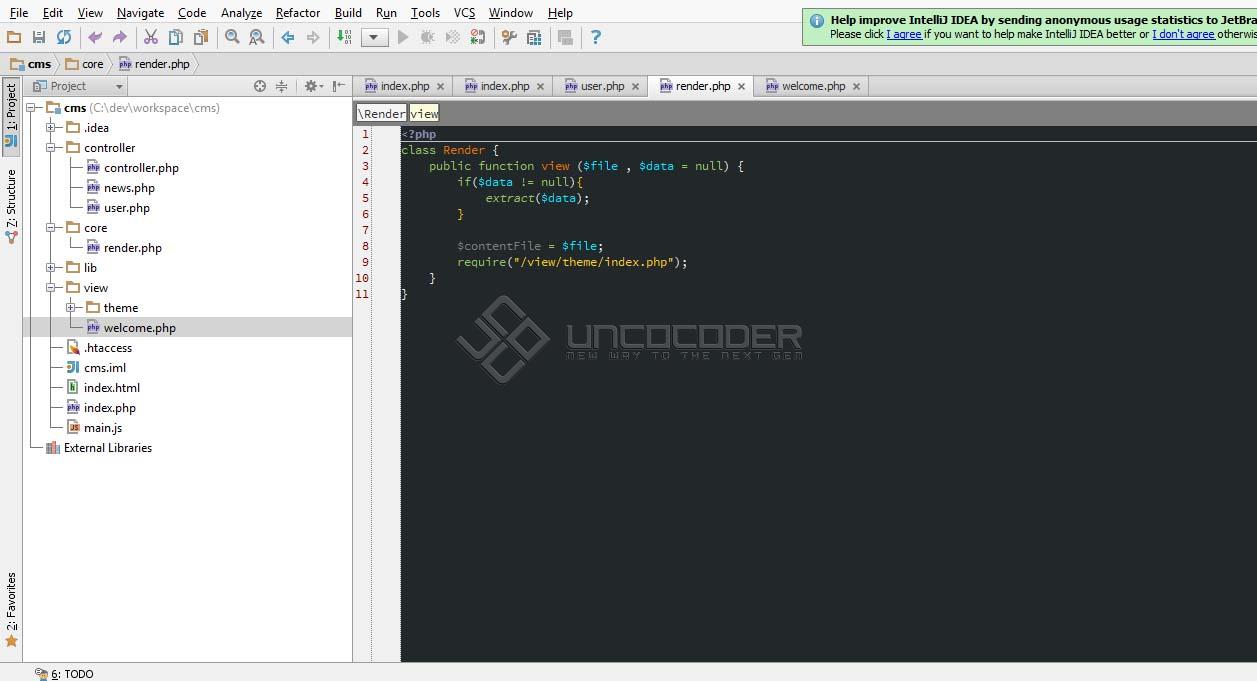Viewport: 1257px width, 681px height.
Task: Redo with the purple right arrow
Action: tap(120, 37)
